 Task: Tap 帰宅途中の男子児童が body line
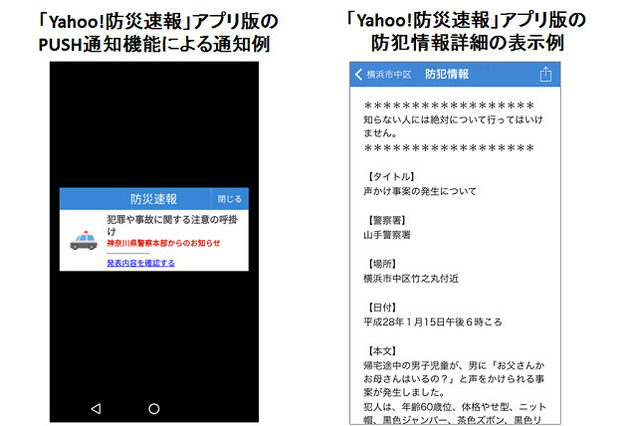point(454,365)
